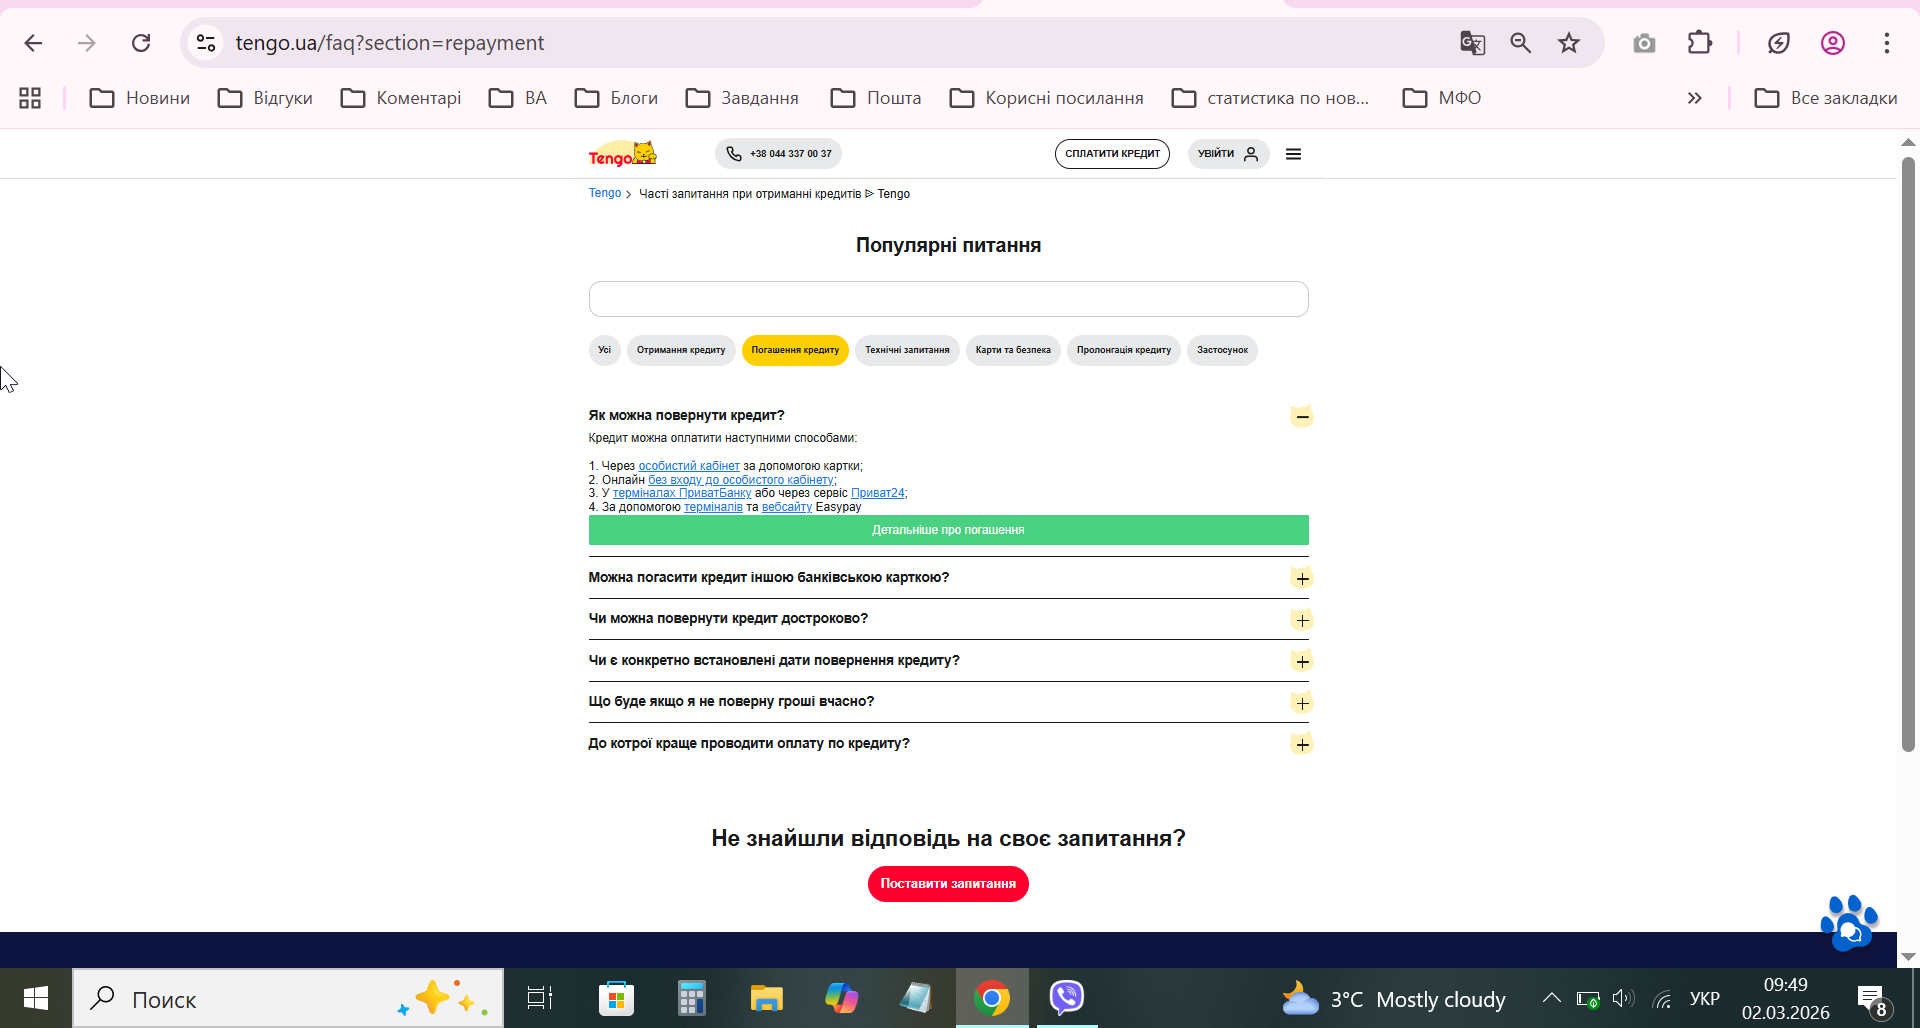Screen dimensions: 1920x1028
Task: Click the Windows 'Поиск' search box
Action: (288, 998)
